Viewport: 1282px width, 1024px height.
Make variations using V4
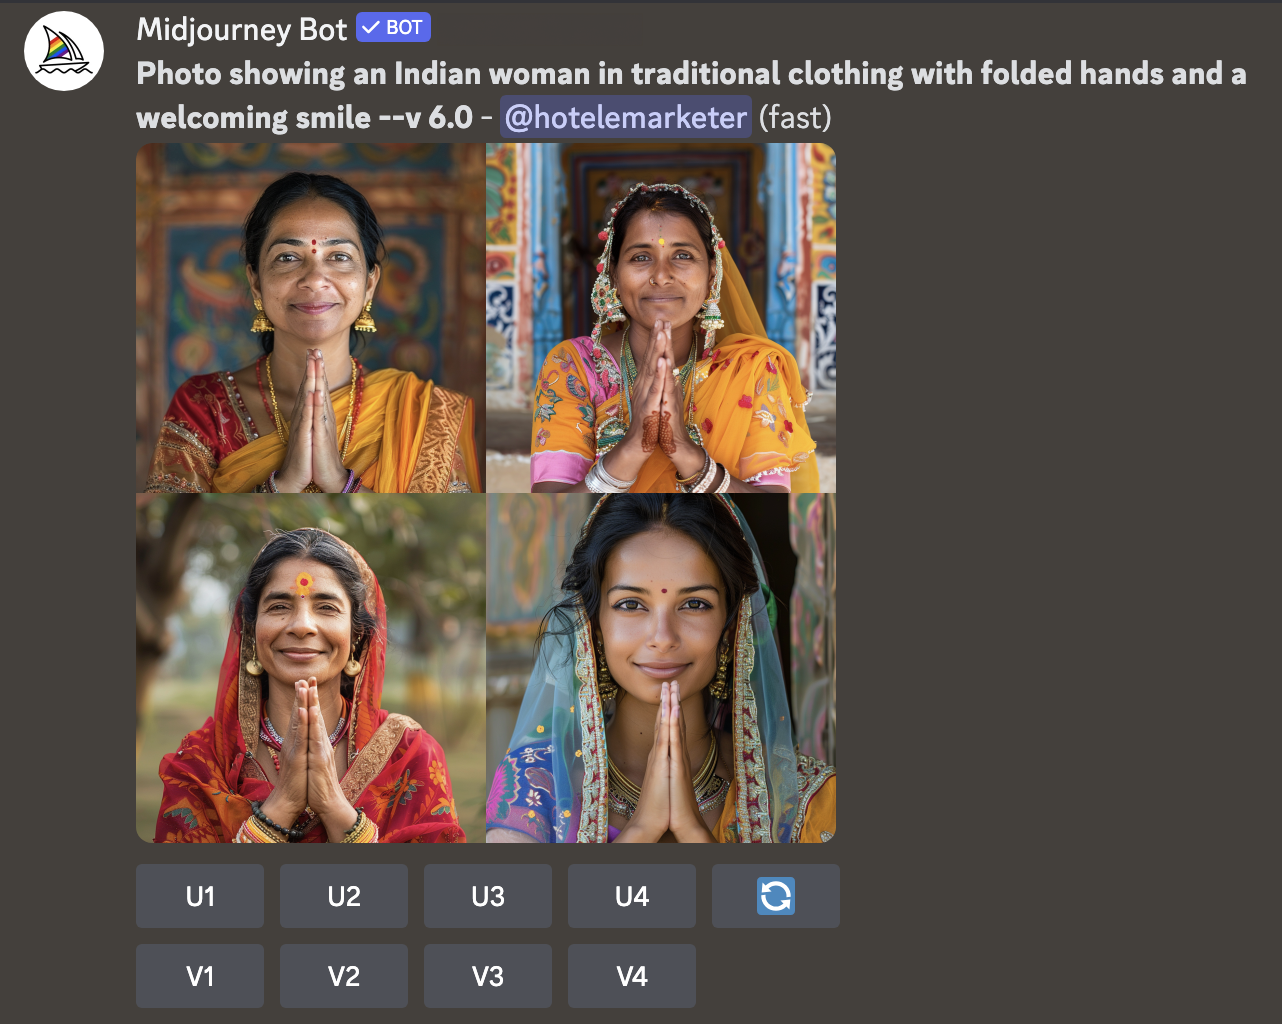pos(632,976)
